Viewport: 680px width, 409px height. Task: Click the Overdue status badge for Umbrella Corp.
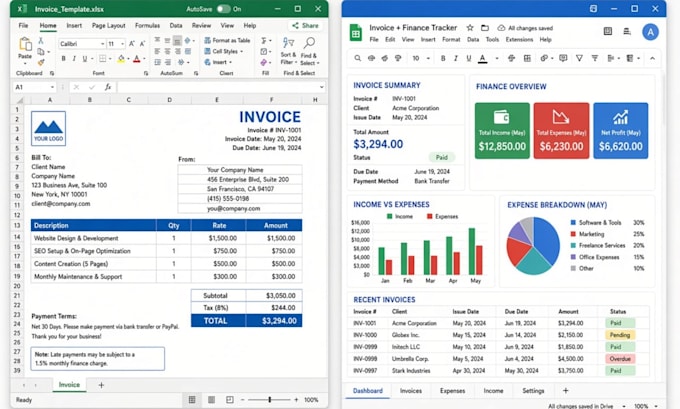[x=620, y=359]
